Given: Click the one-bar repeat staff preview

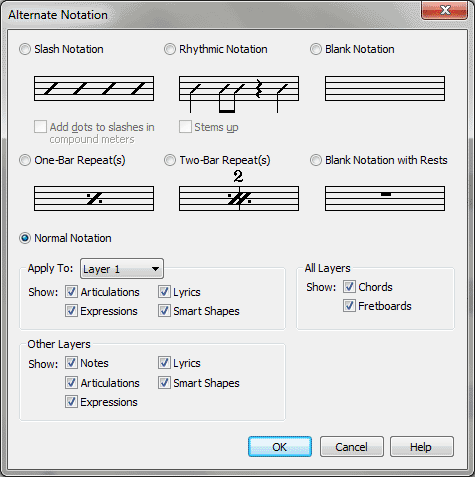Looking at the screenshot, I should [x=94, y=198].
